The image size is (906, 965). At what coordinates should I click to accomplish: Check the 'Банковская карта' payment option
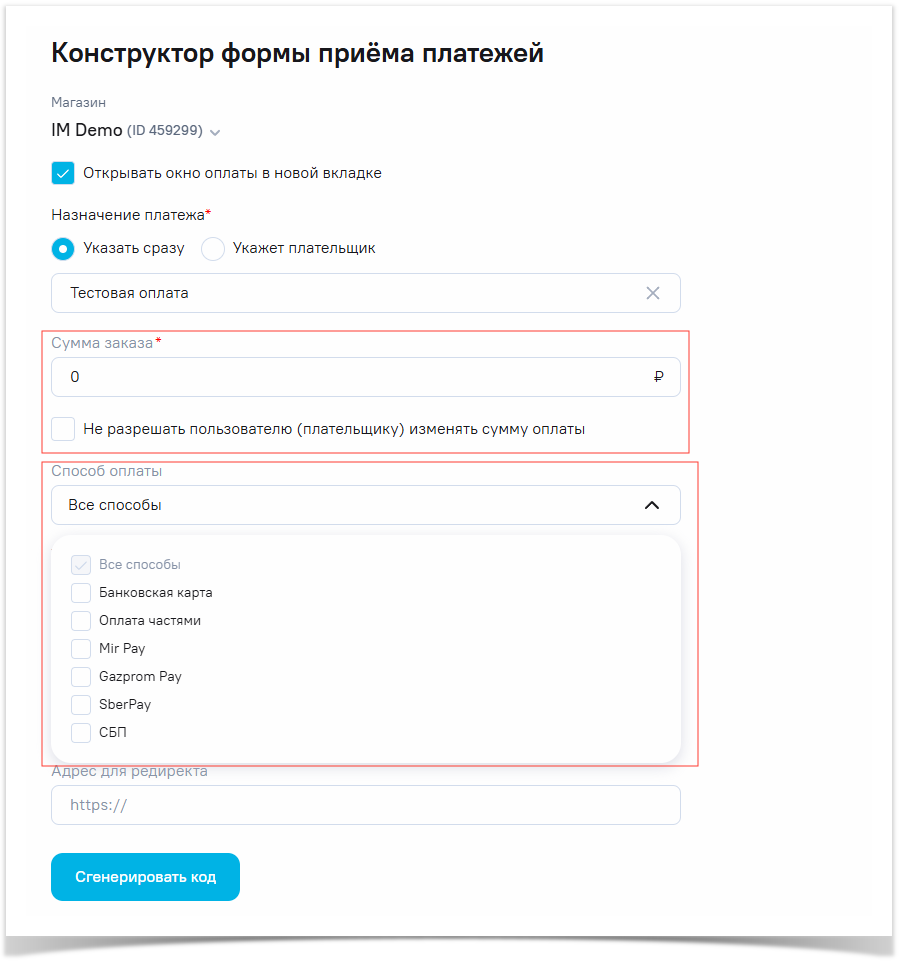point(81,593)
